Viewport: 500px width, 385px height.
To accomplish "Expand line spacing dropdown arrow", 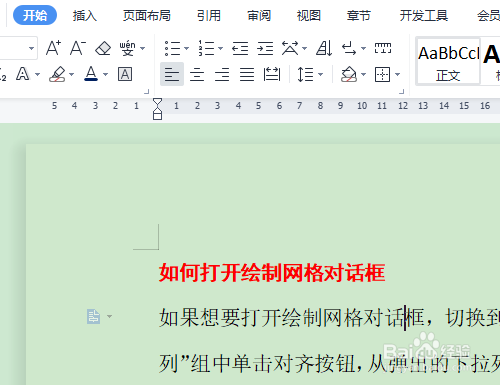I will (320, 74).
